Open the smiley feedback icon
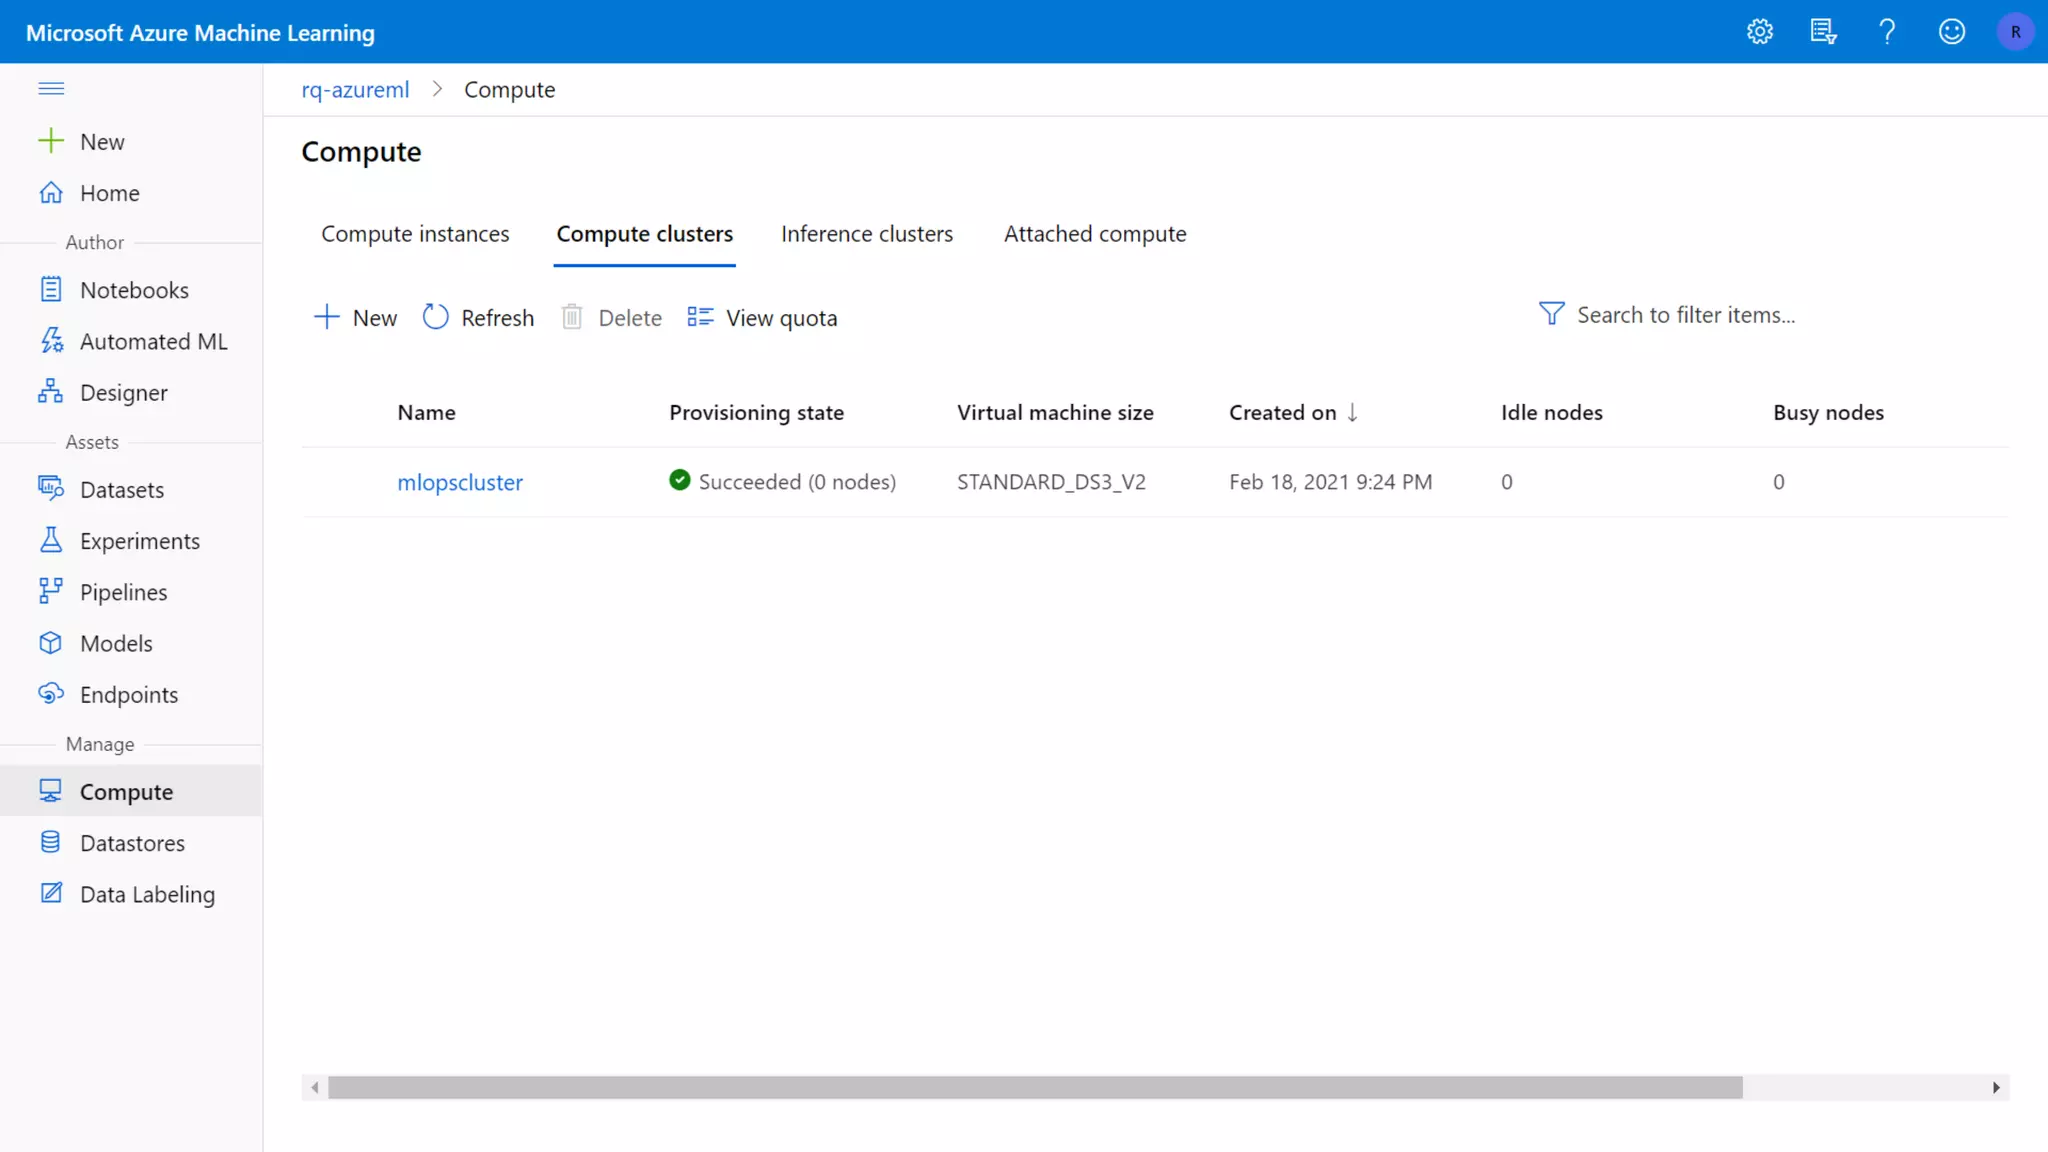Screen dimensions: 2048x1152 pos(1951,32)
